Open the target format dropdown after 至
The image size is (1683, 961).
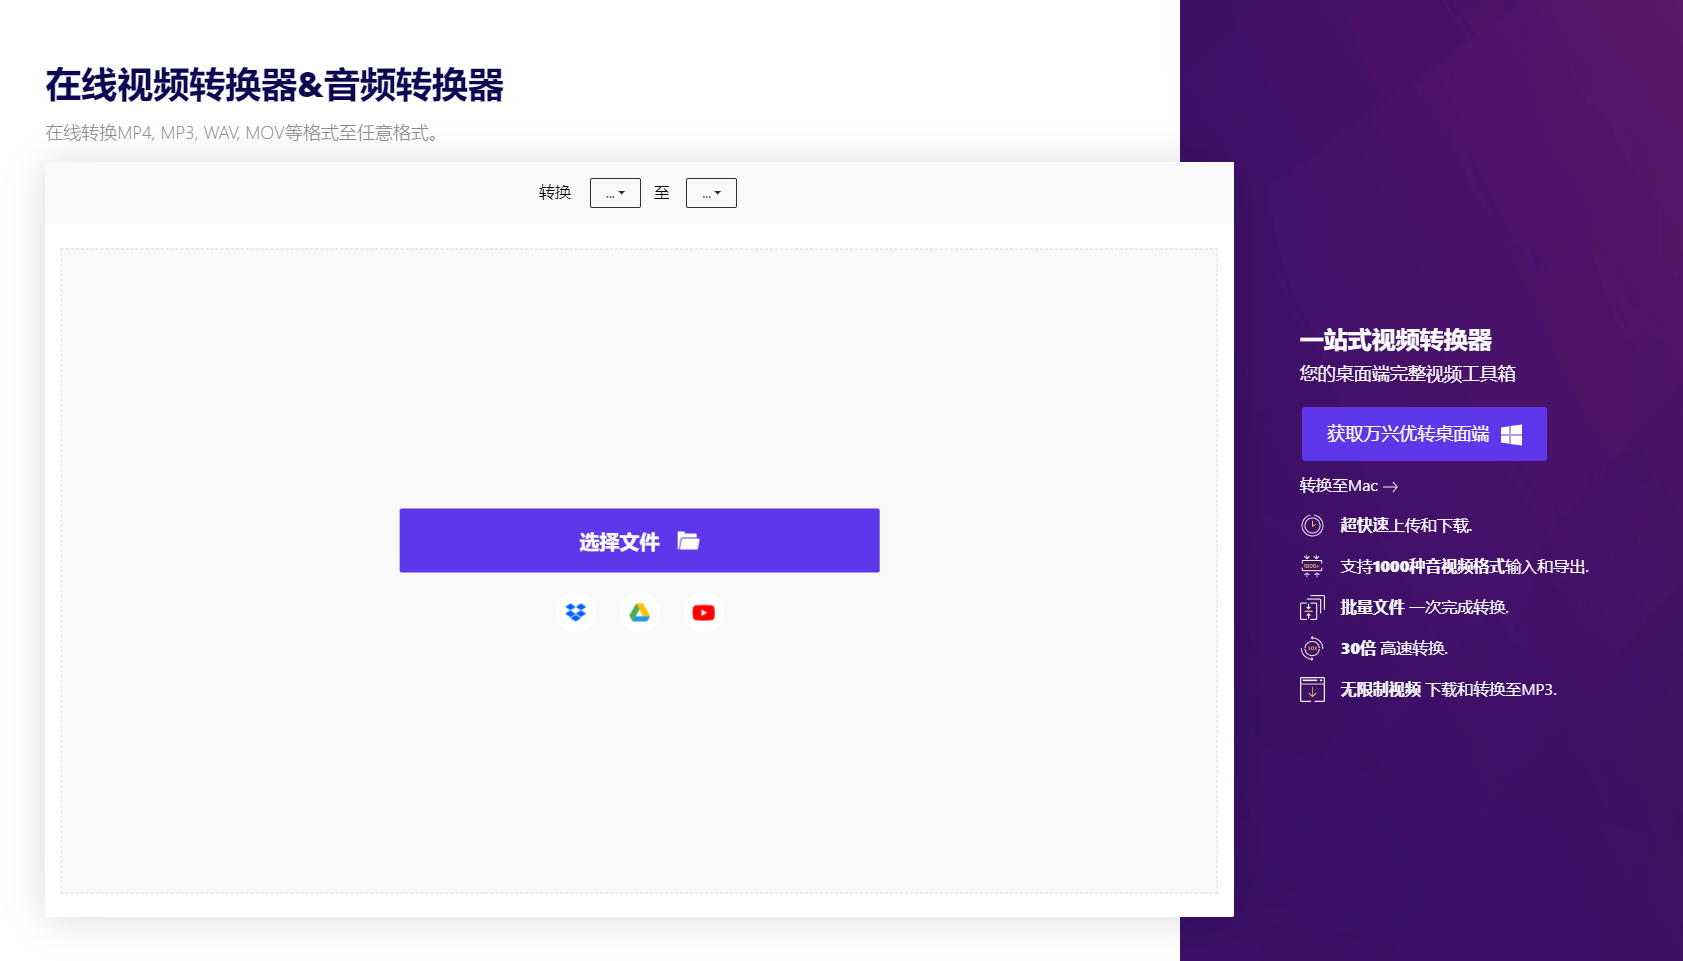coord(711,192)
